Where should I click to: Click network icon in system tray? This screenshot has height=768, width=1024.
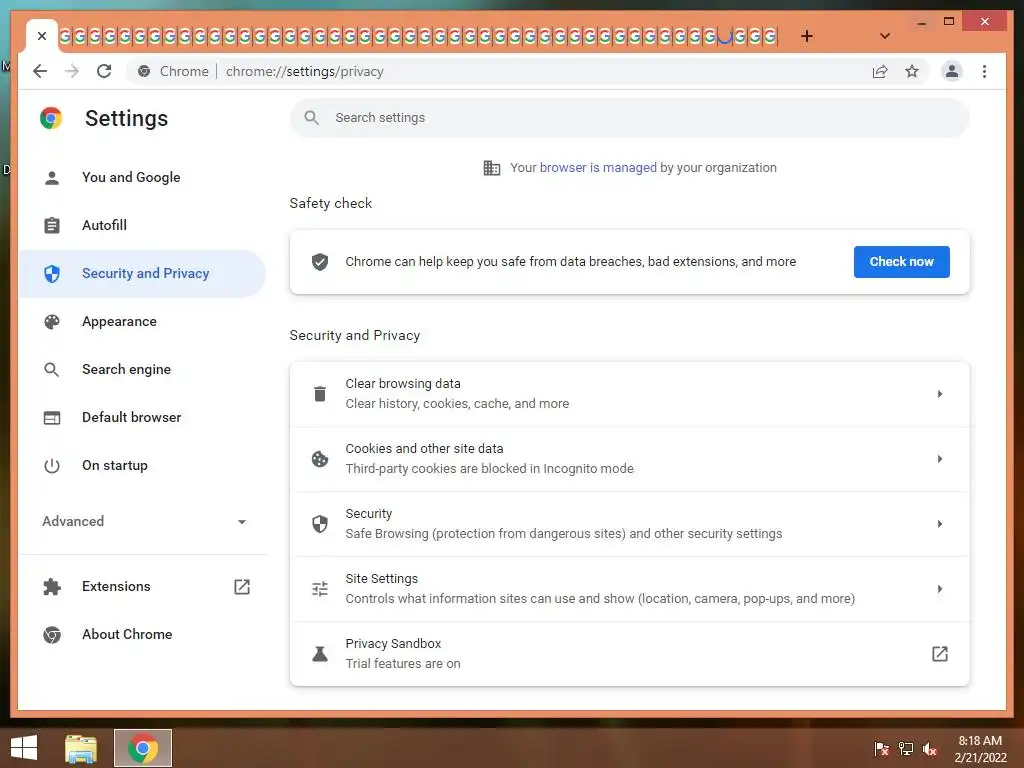tap(906, 748)
